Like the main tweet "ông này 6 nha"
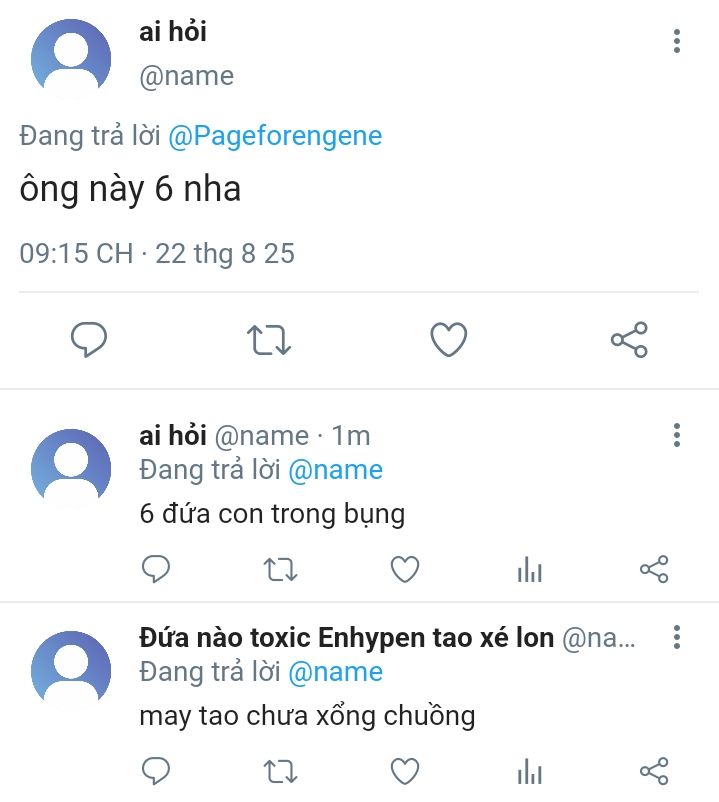 (x=449, y=341)
